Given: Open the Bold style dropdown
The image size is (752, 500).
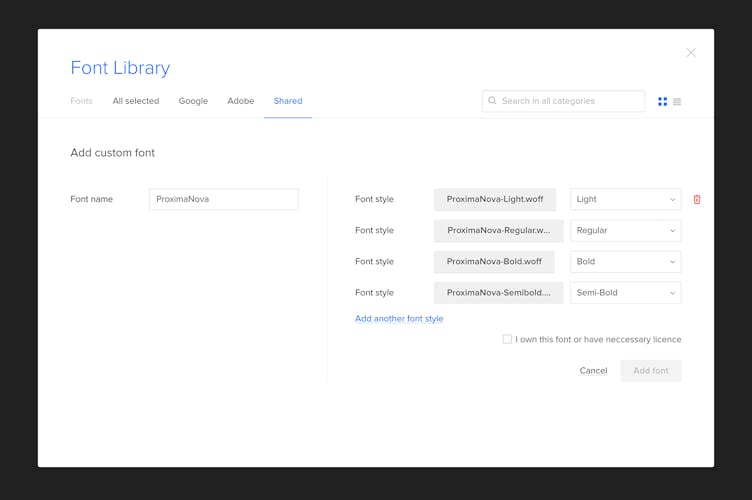Looking at the screenshot, I should pyautogui.click(x=625, y=262).
